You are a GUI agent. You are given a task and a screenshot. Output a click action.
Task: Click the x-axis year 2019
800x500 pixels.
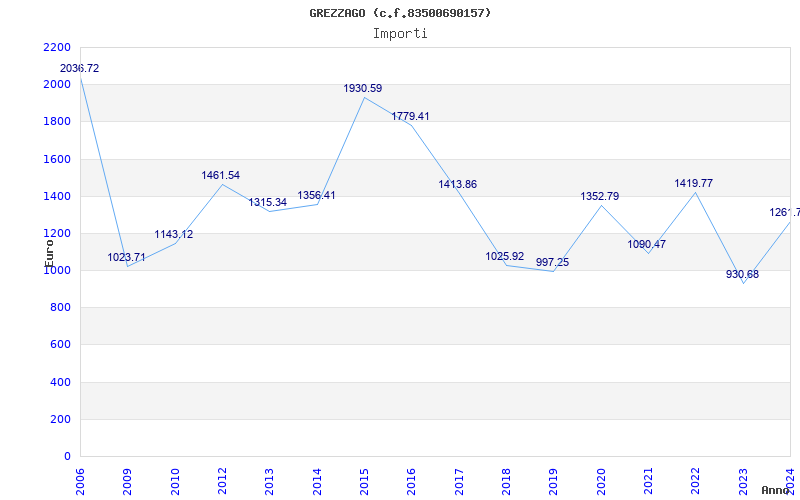point(554,482)
